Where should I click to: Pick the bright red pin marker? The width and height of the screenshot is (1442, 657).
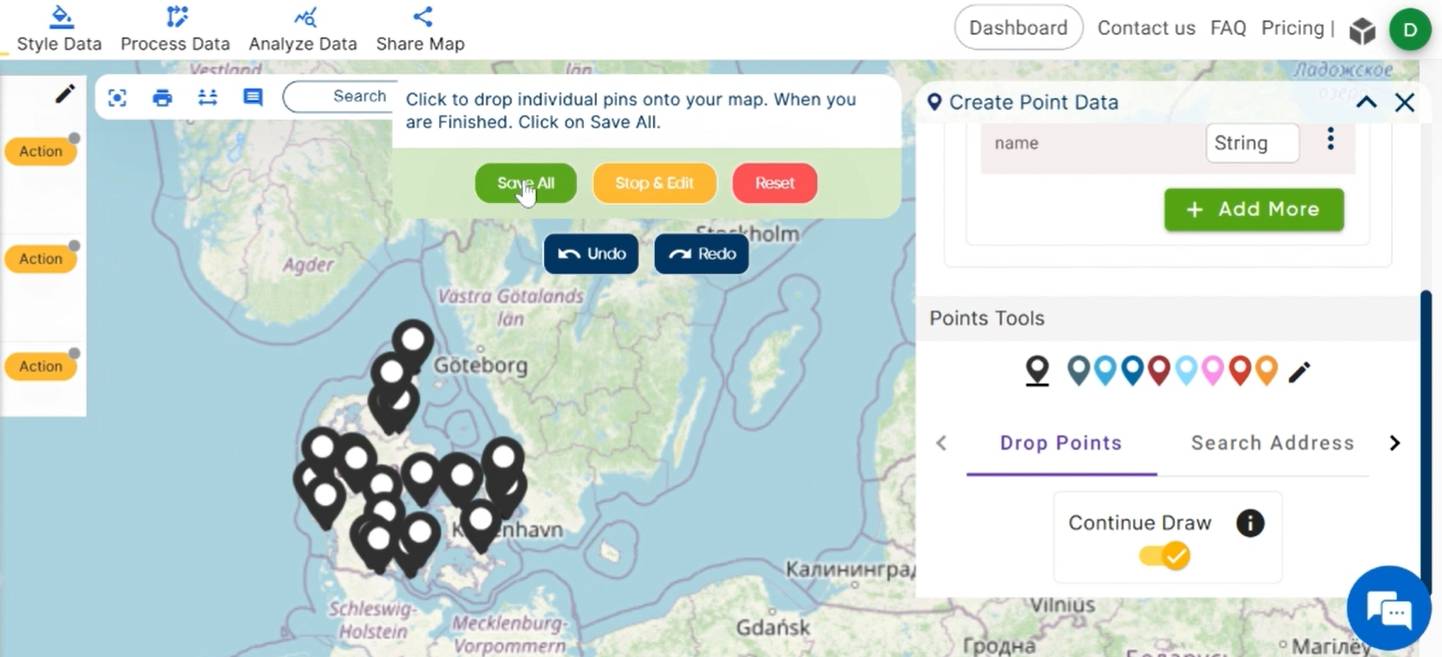[1240, 371]
